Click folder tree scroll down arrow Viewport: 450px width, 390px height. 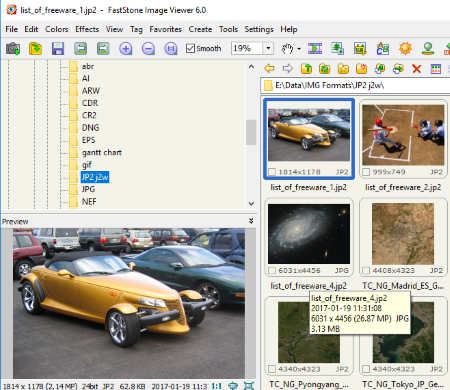pyautogui.click(x=251, y=203)
